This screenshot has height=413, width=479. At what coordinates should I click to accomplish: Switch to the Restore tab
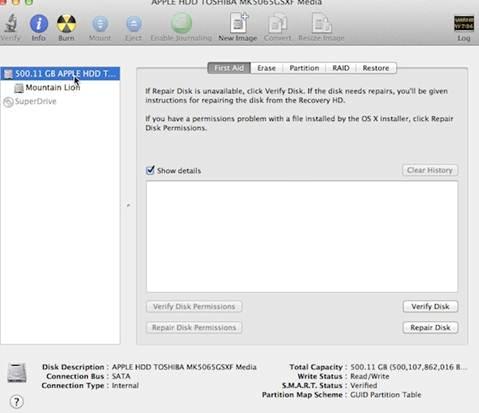(x=376, y=68)
